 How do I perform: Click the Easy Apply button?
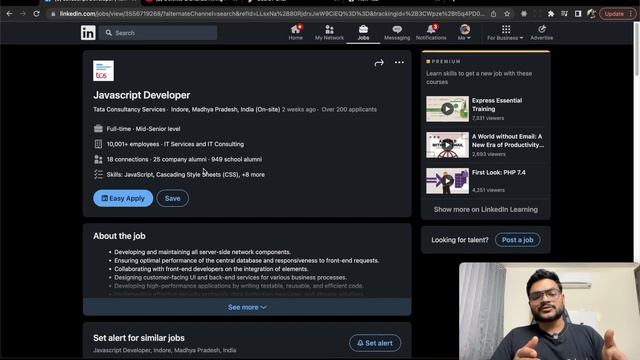tap(123, 198)
